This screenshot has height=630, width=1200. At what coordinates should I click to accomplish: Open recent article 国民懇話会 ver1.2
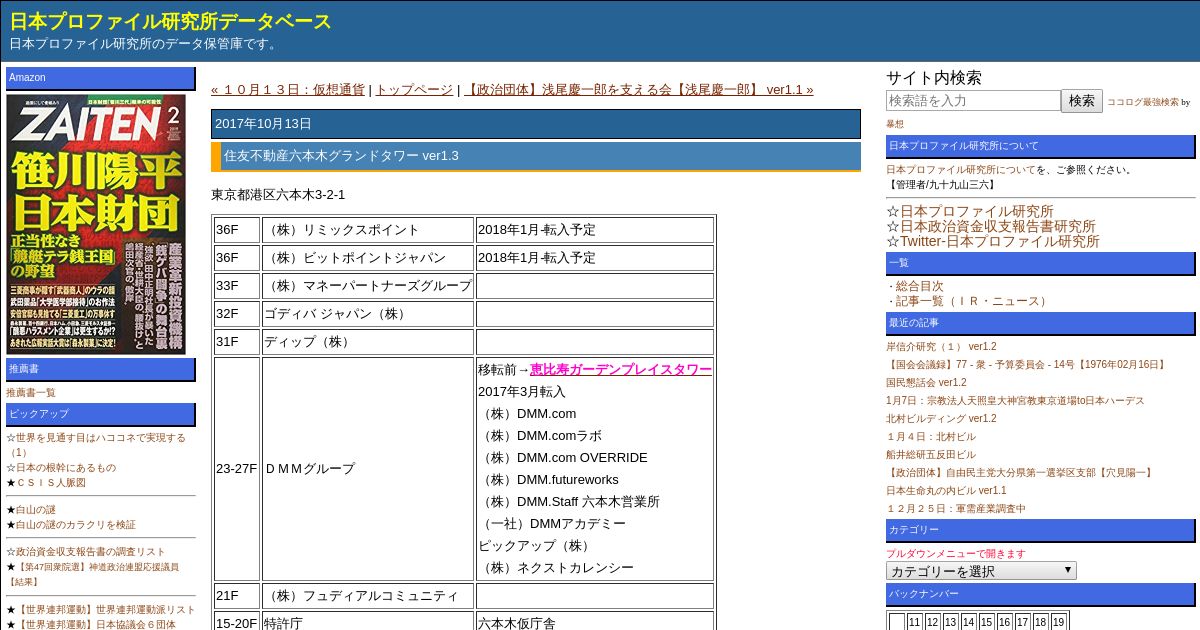926,383
